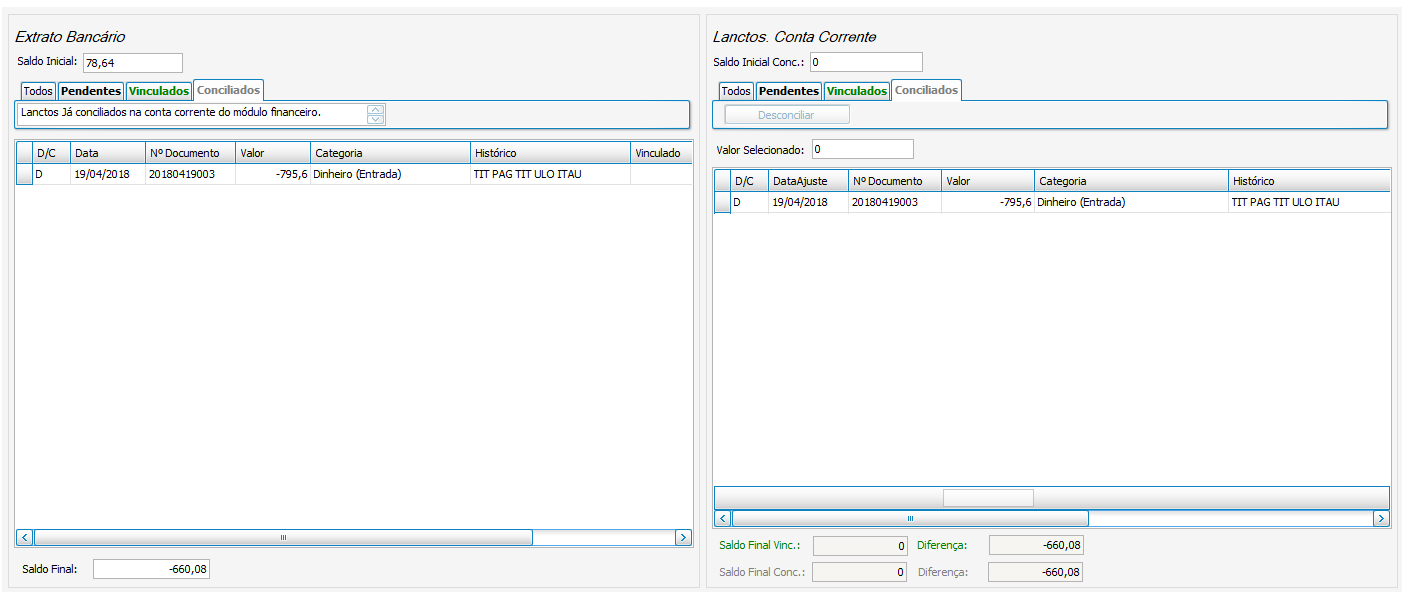The width and height of the screenshot is (1402, 607).
Task: Sort Extrato table by Histórico column
Action: (x=551, y=153)
